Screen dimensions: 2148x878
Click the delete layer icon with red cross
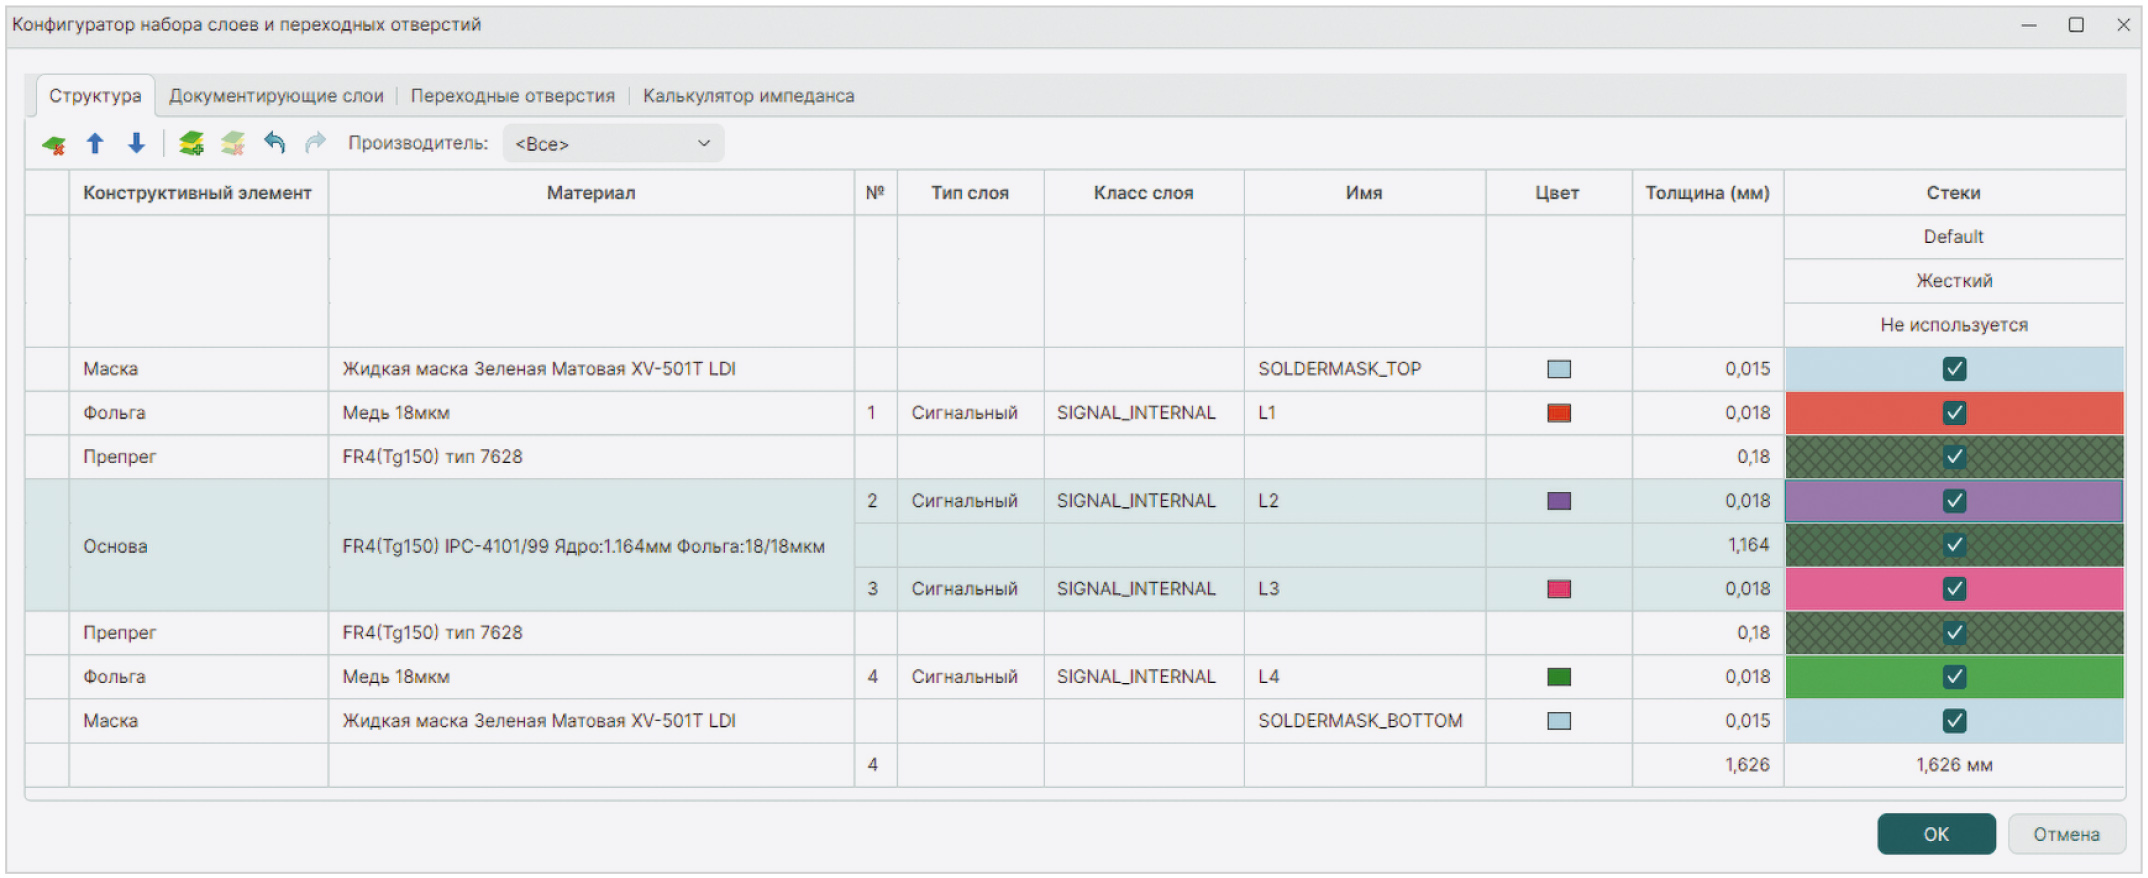(54, 145)
